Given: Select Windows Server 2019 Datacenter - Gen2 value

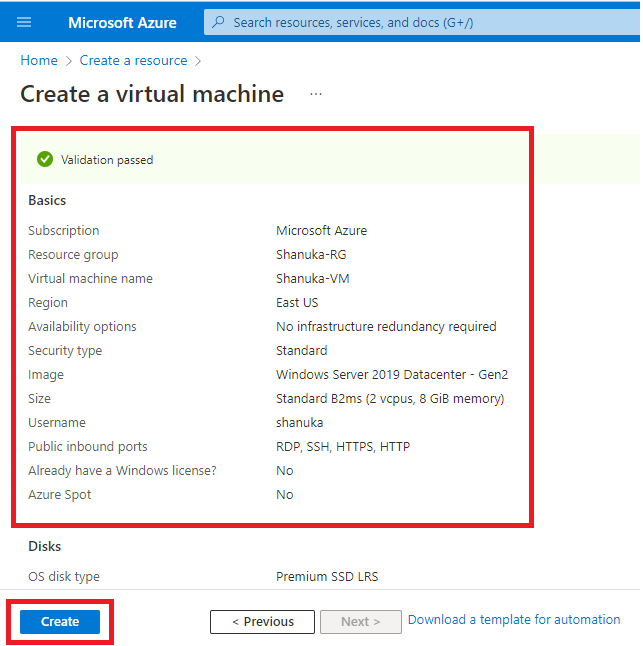Looking at the screenshot, I should tap(392, 375).
